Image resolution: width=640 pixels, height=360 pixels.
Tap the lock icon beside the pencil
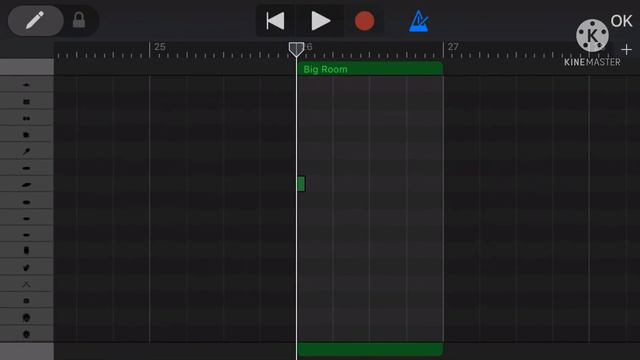click(x=79, y=20)
